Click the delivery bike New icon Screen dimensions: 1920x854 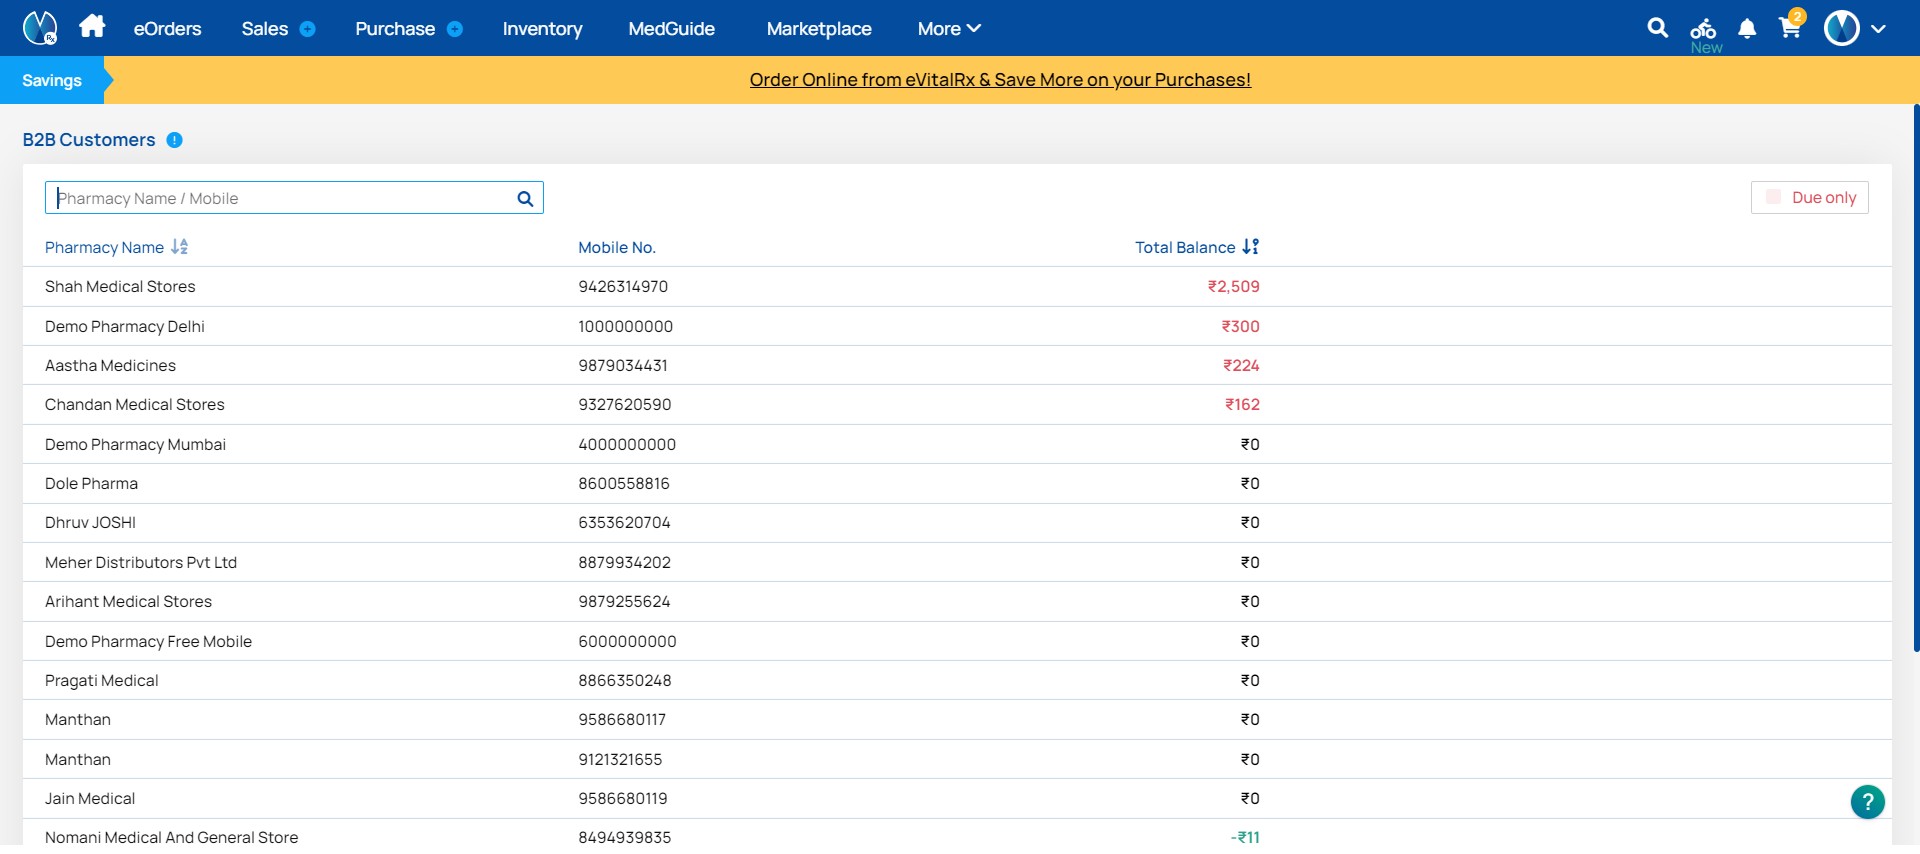(x=1704, y=33)
